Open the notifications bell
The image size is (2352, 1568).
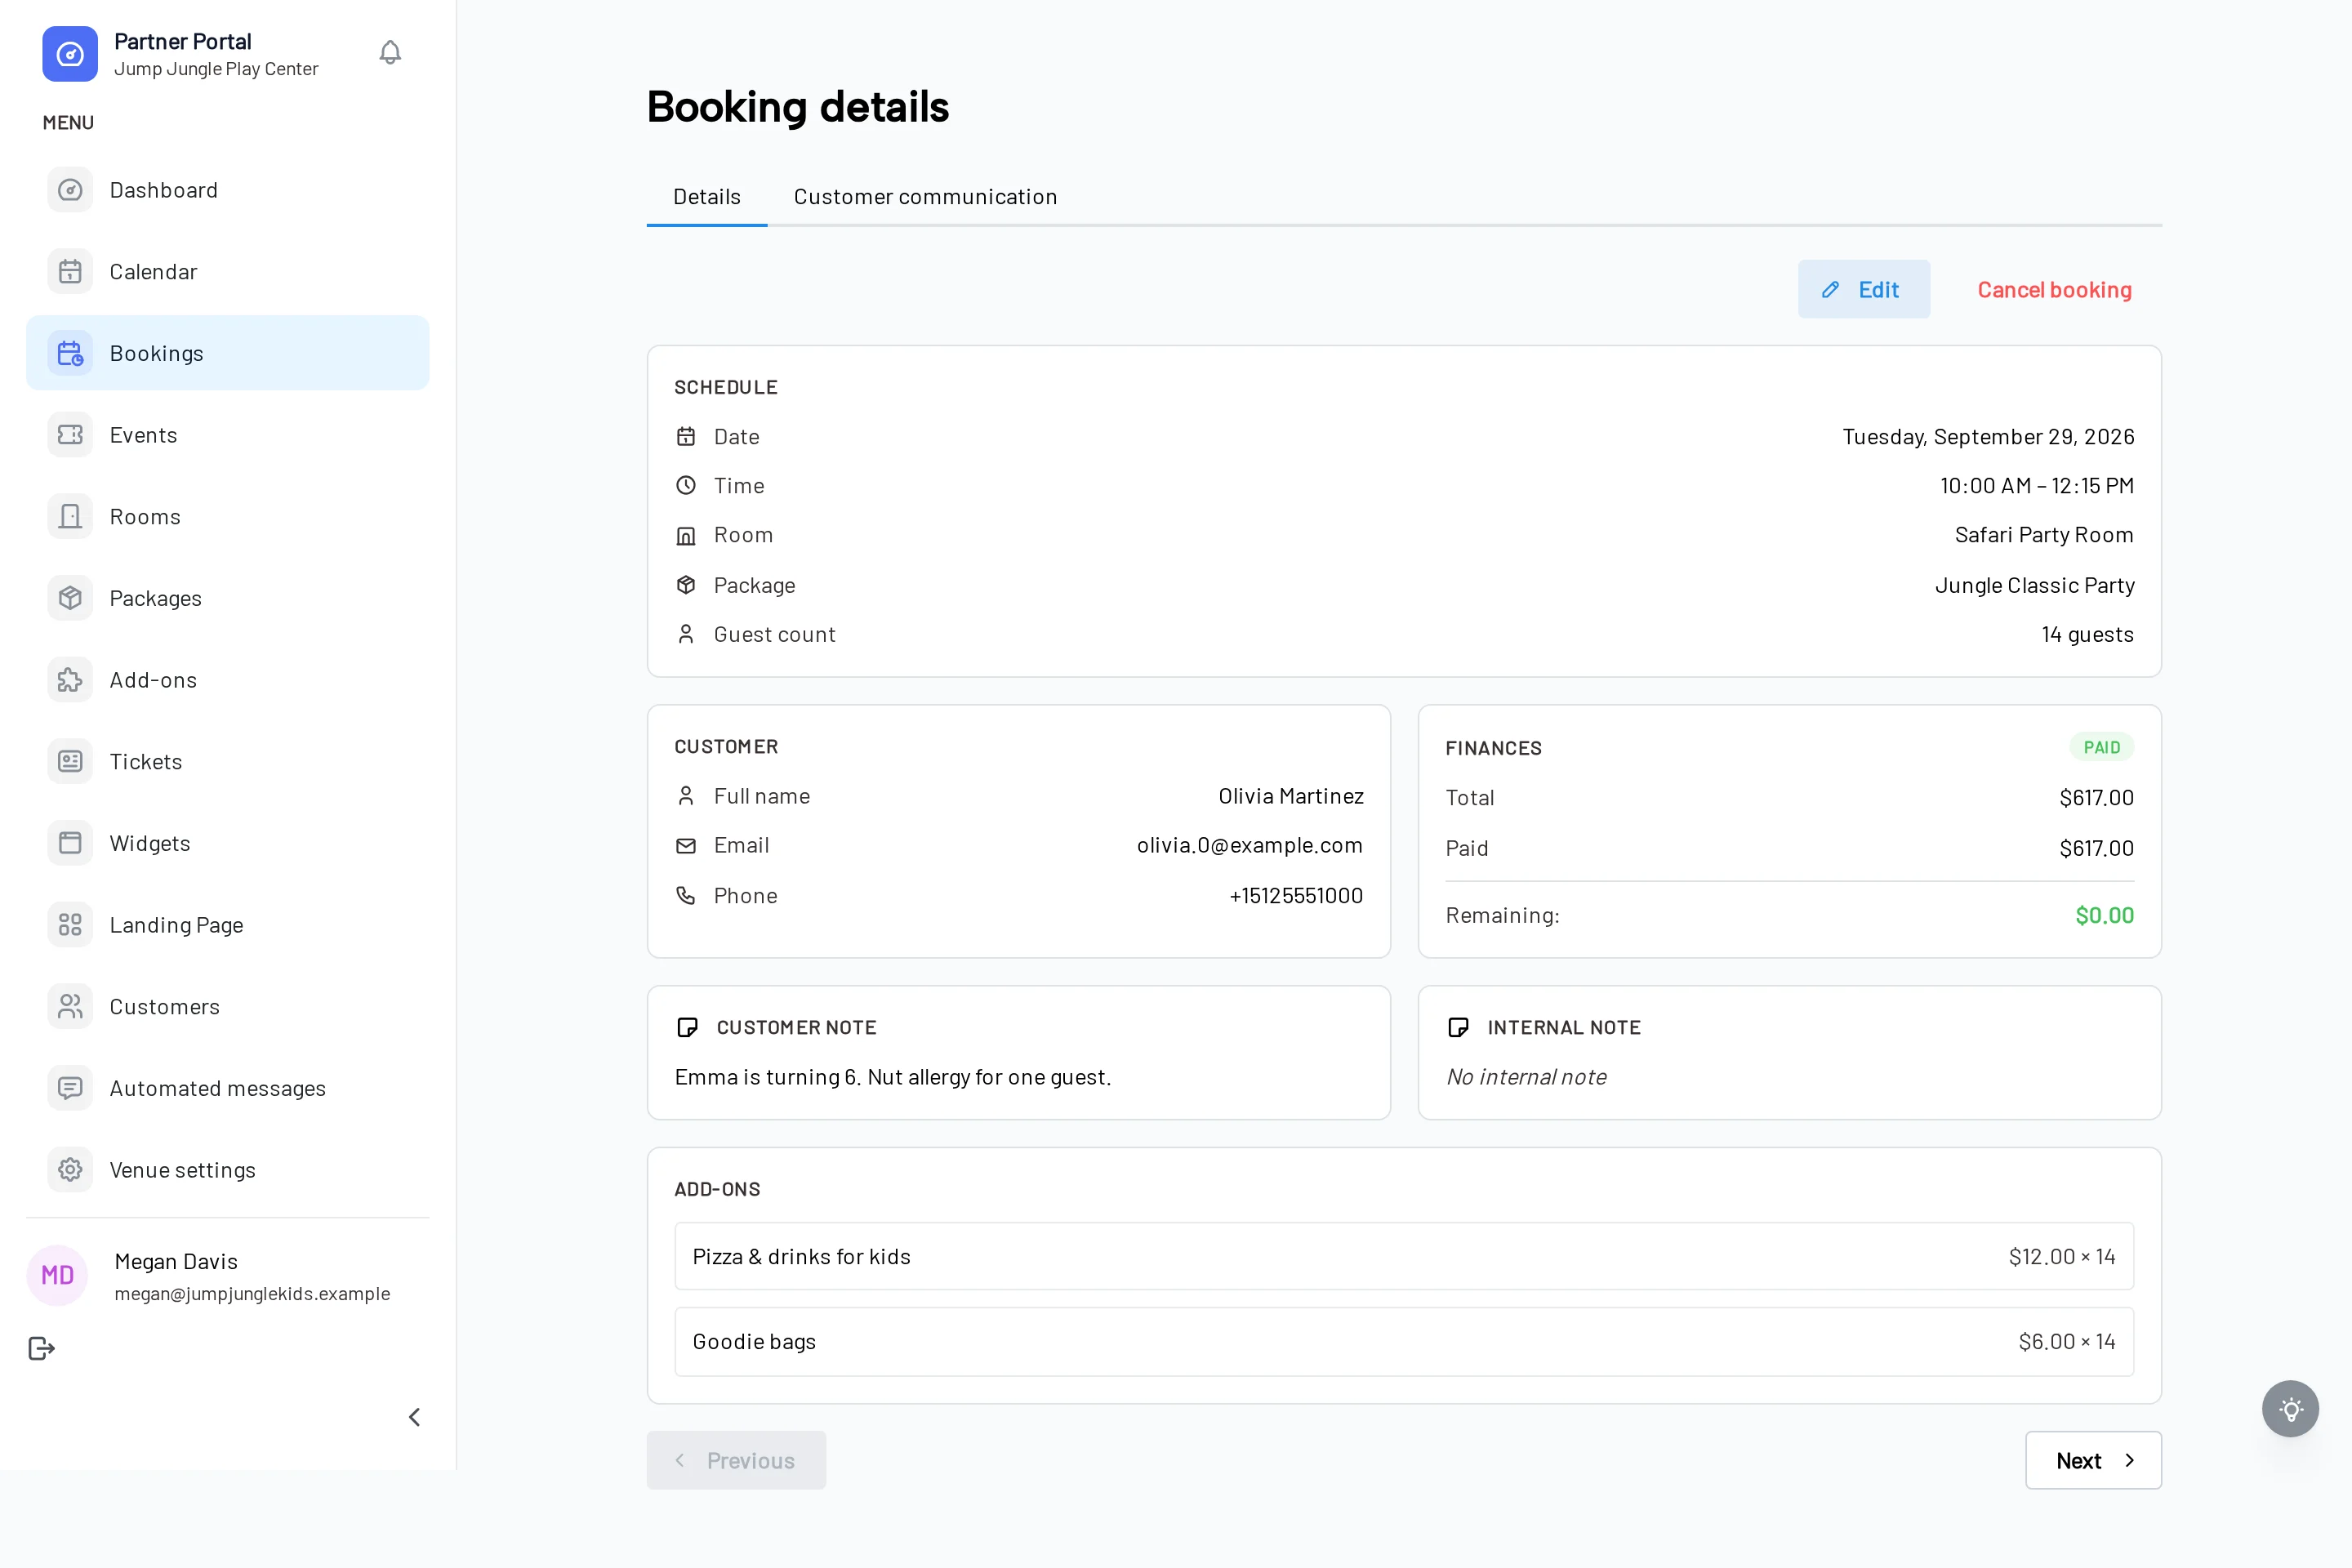click(x=390, y=53)
